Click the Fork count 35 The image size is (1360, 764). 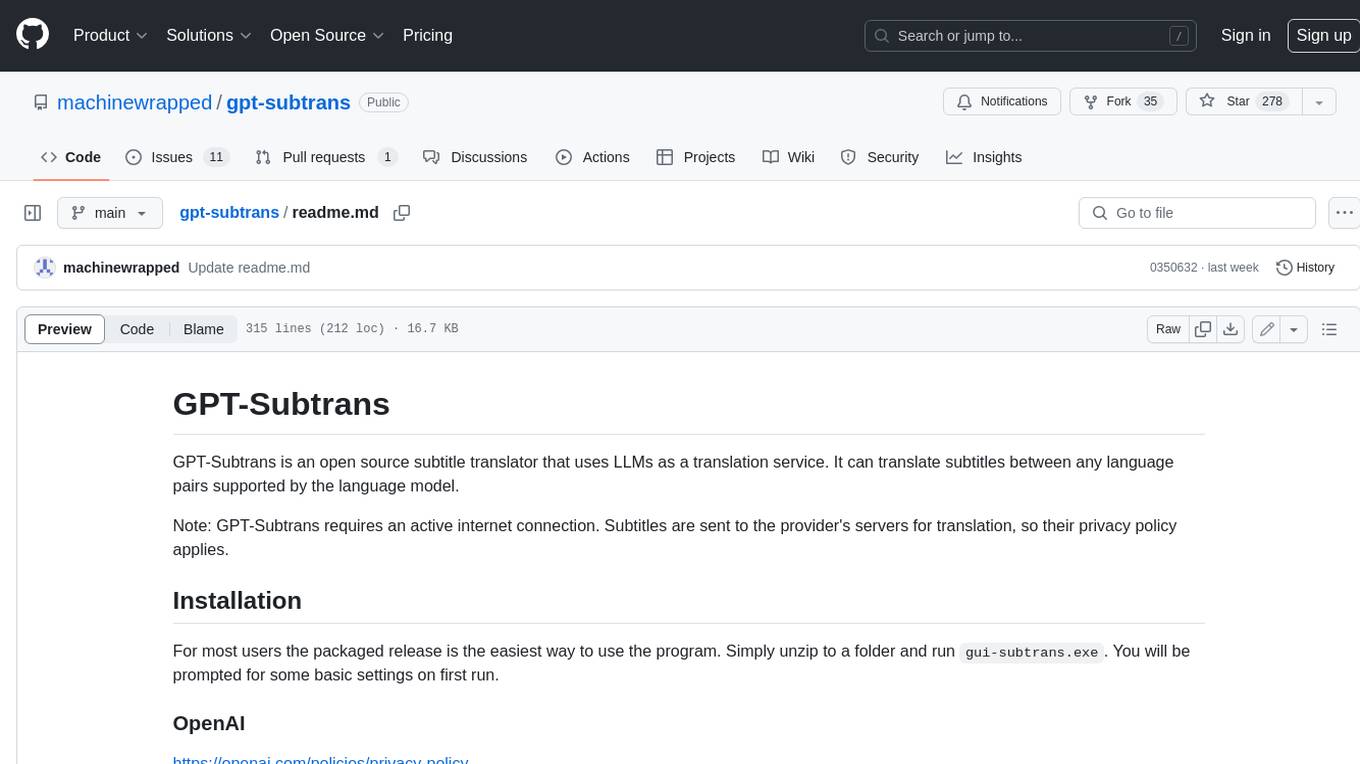click(x=1150, y=101)
